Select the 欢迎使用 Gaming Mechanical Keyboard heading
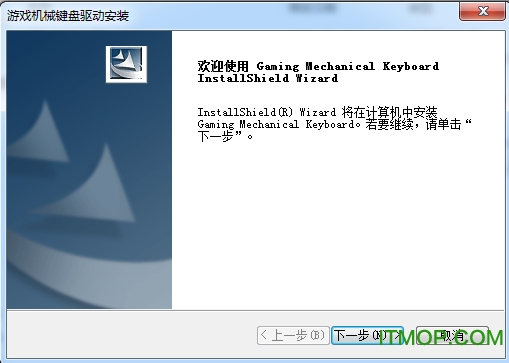The width and height of the screenshot is (509, 363). coord(318,72)
